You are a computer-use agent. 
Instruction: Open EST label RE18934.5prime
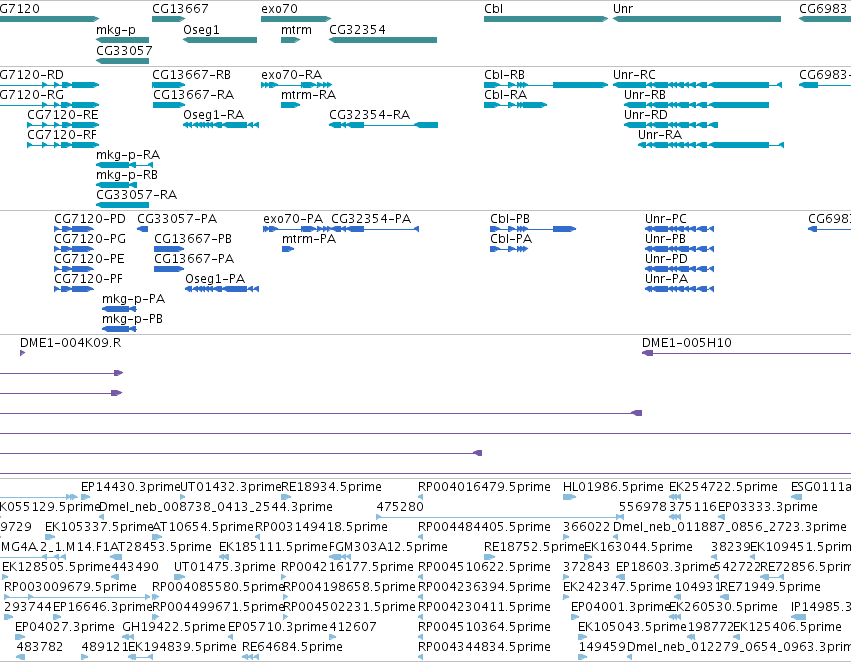click(331, 487)
